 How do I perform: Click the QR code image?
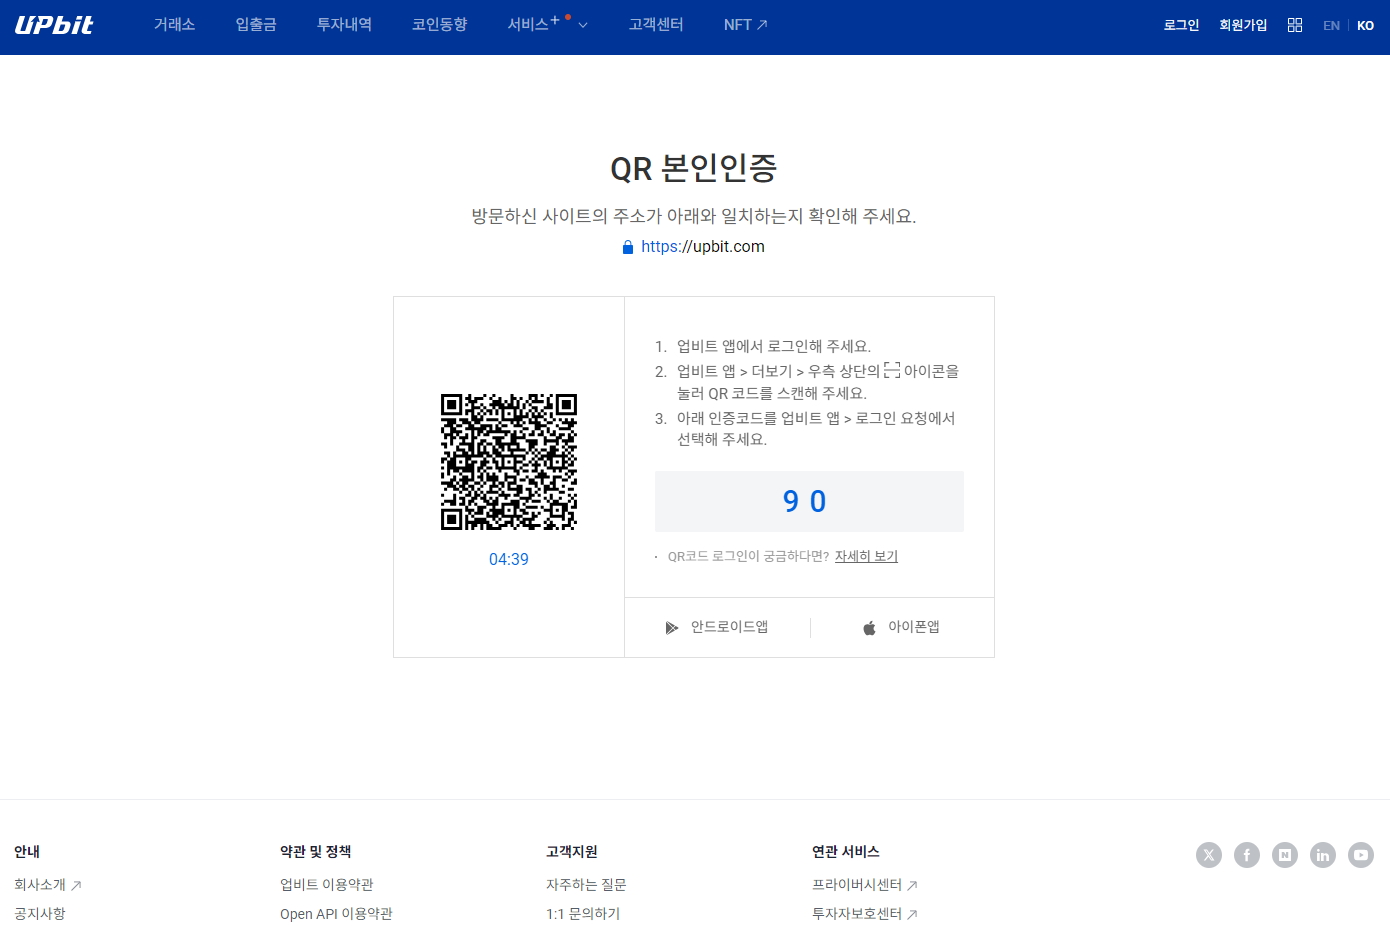pyautogui.click(x=509, y=462)
